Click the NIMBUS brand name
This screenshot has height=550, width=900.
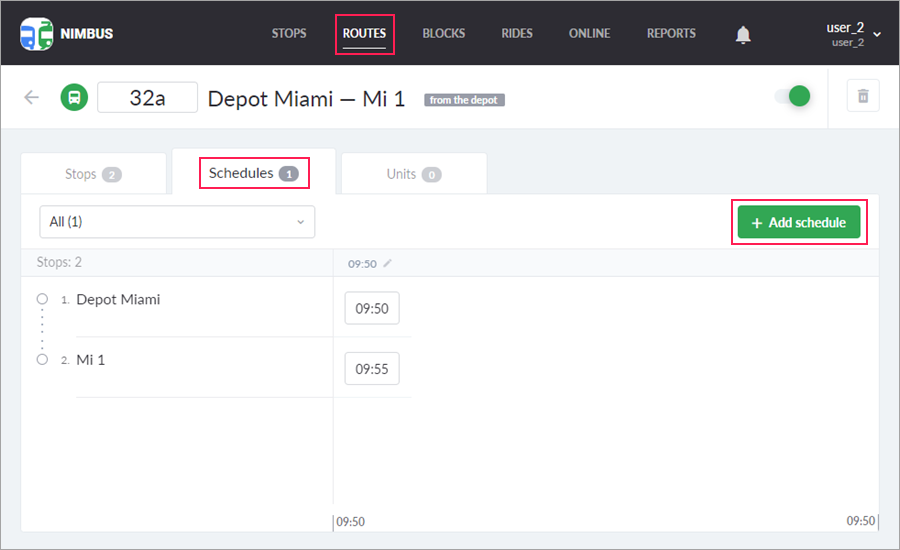(87, 34)
